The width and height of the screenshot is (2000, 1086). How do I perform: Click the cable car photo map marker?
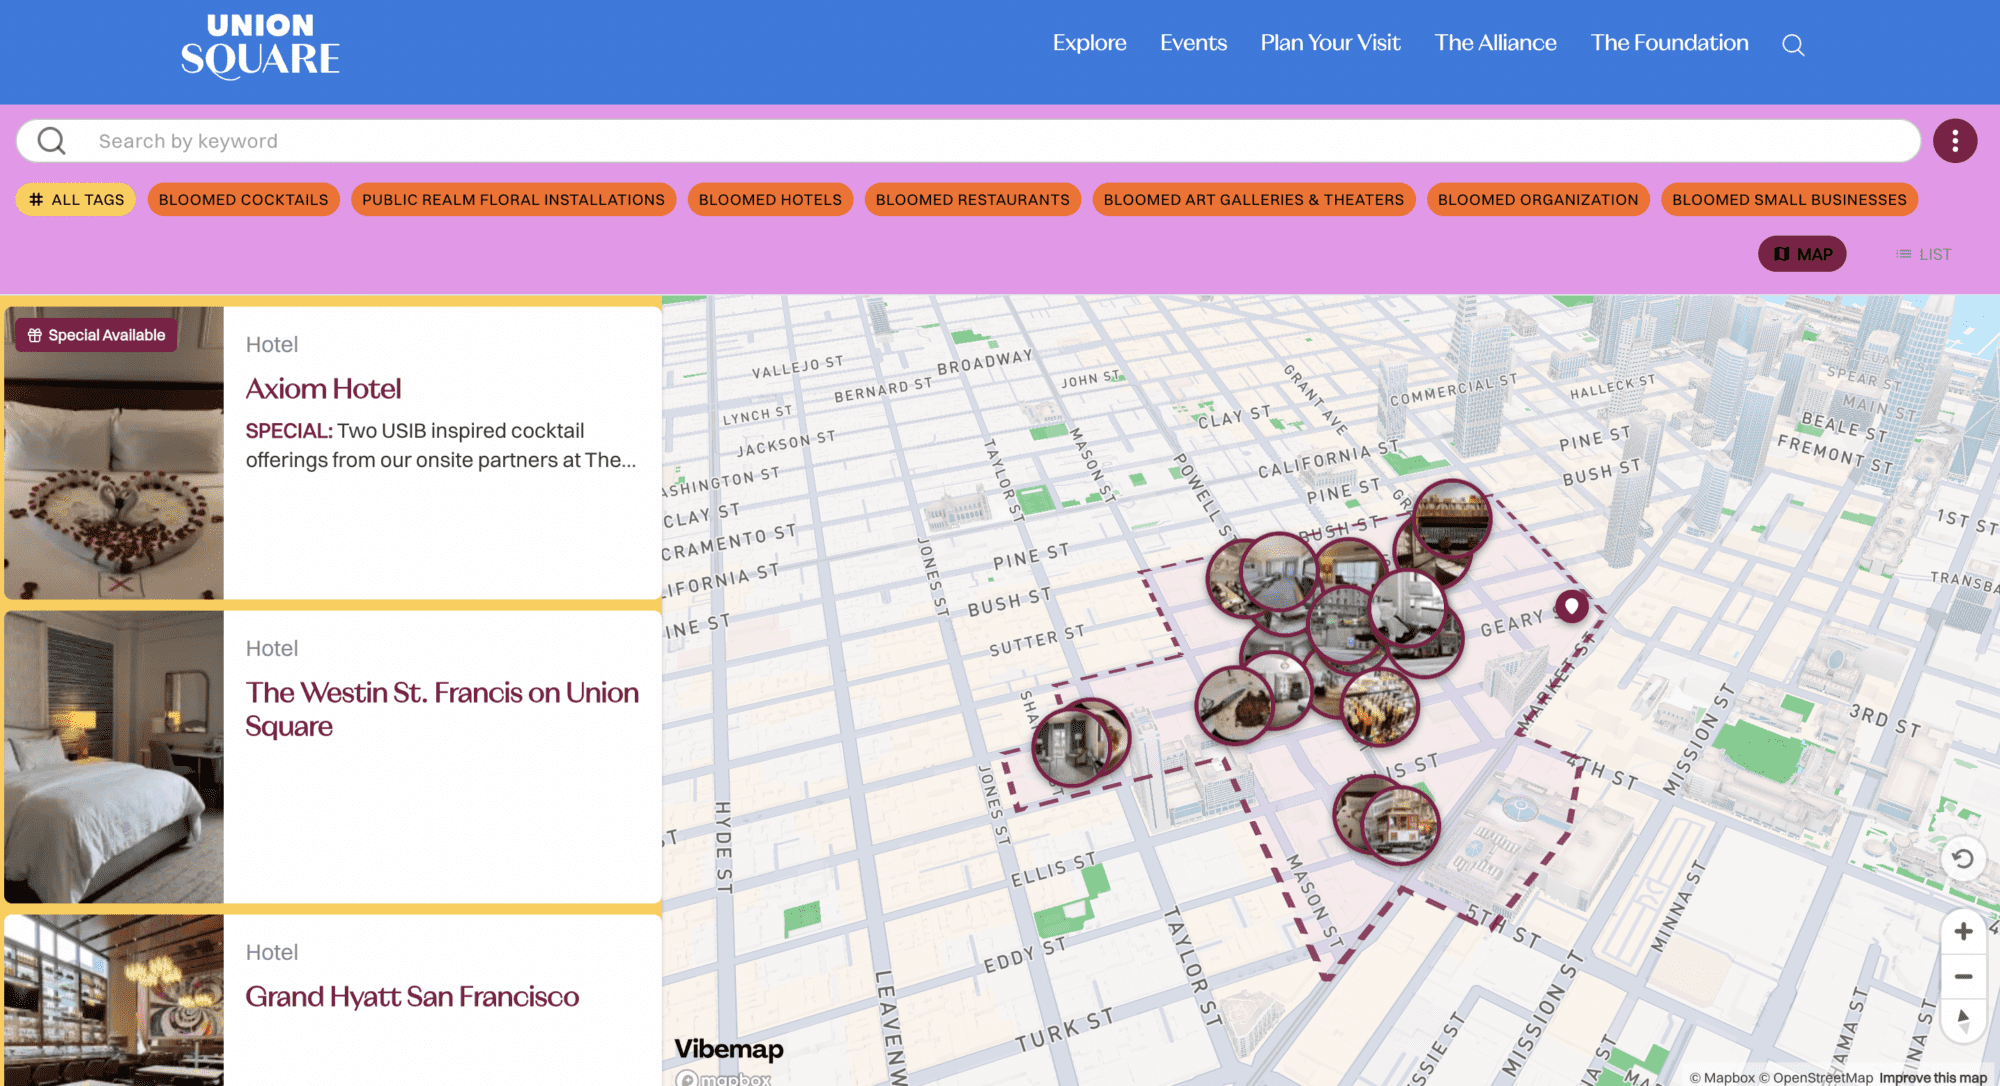(x=1401, y=825)
